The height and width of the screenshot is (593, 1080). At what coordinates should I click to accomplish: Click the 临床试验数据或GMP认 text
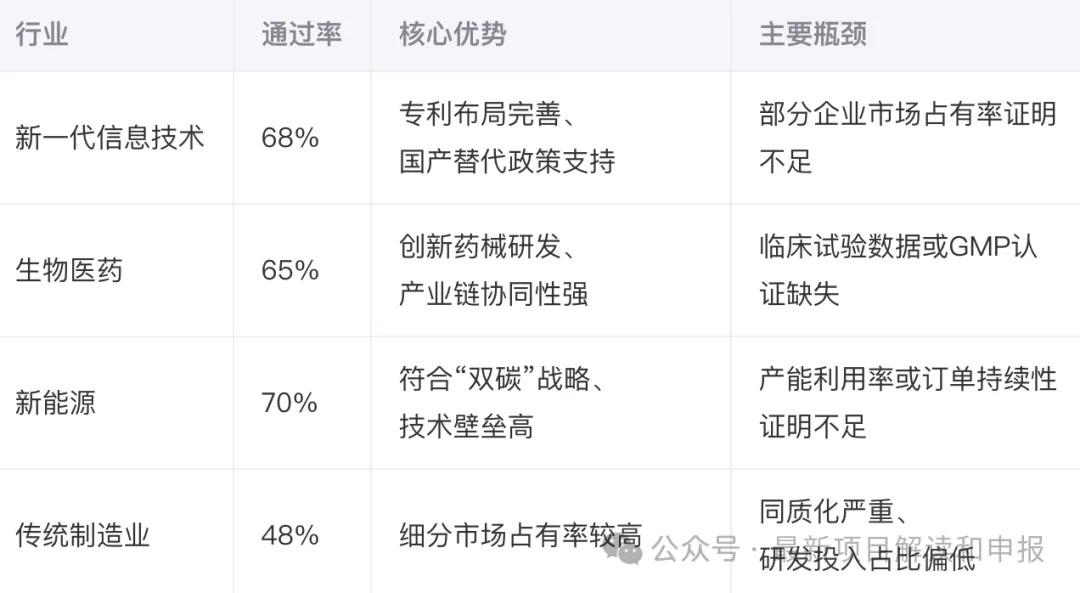point(898,246)
